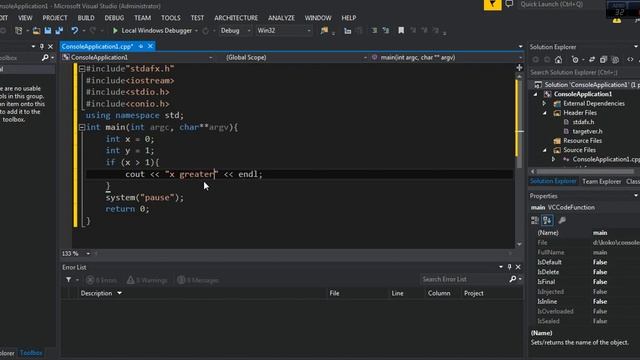Select the Resource Files folder
Screen dimensions: 640x360
[x=582, y=141]
